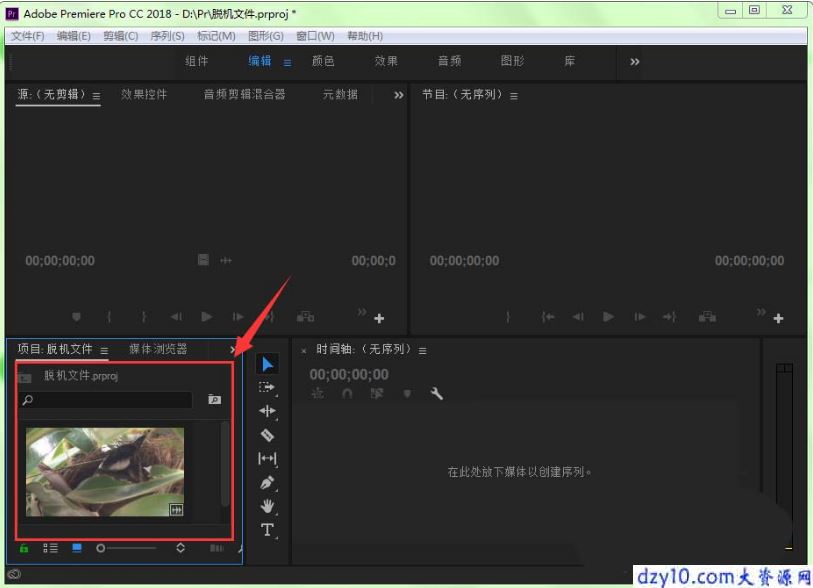The image size is (813, 588).
Task: Step back one frame in Source monitor
Action: [176, 316]
